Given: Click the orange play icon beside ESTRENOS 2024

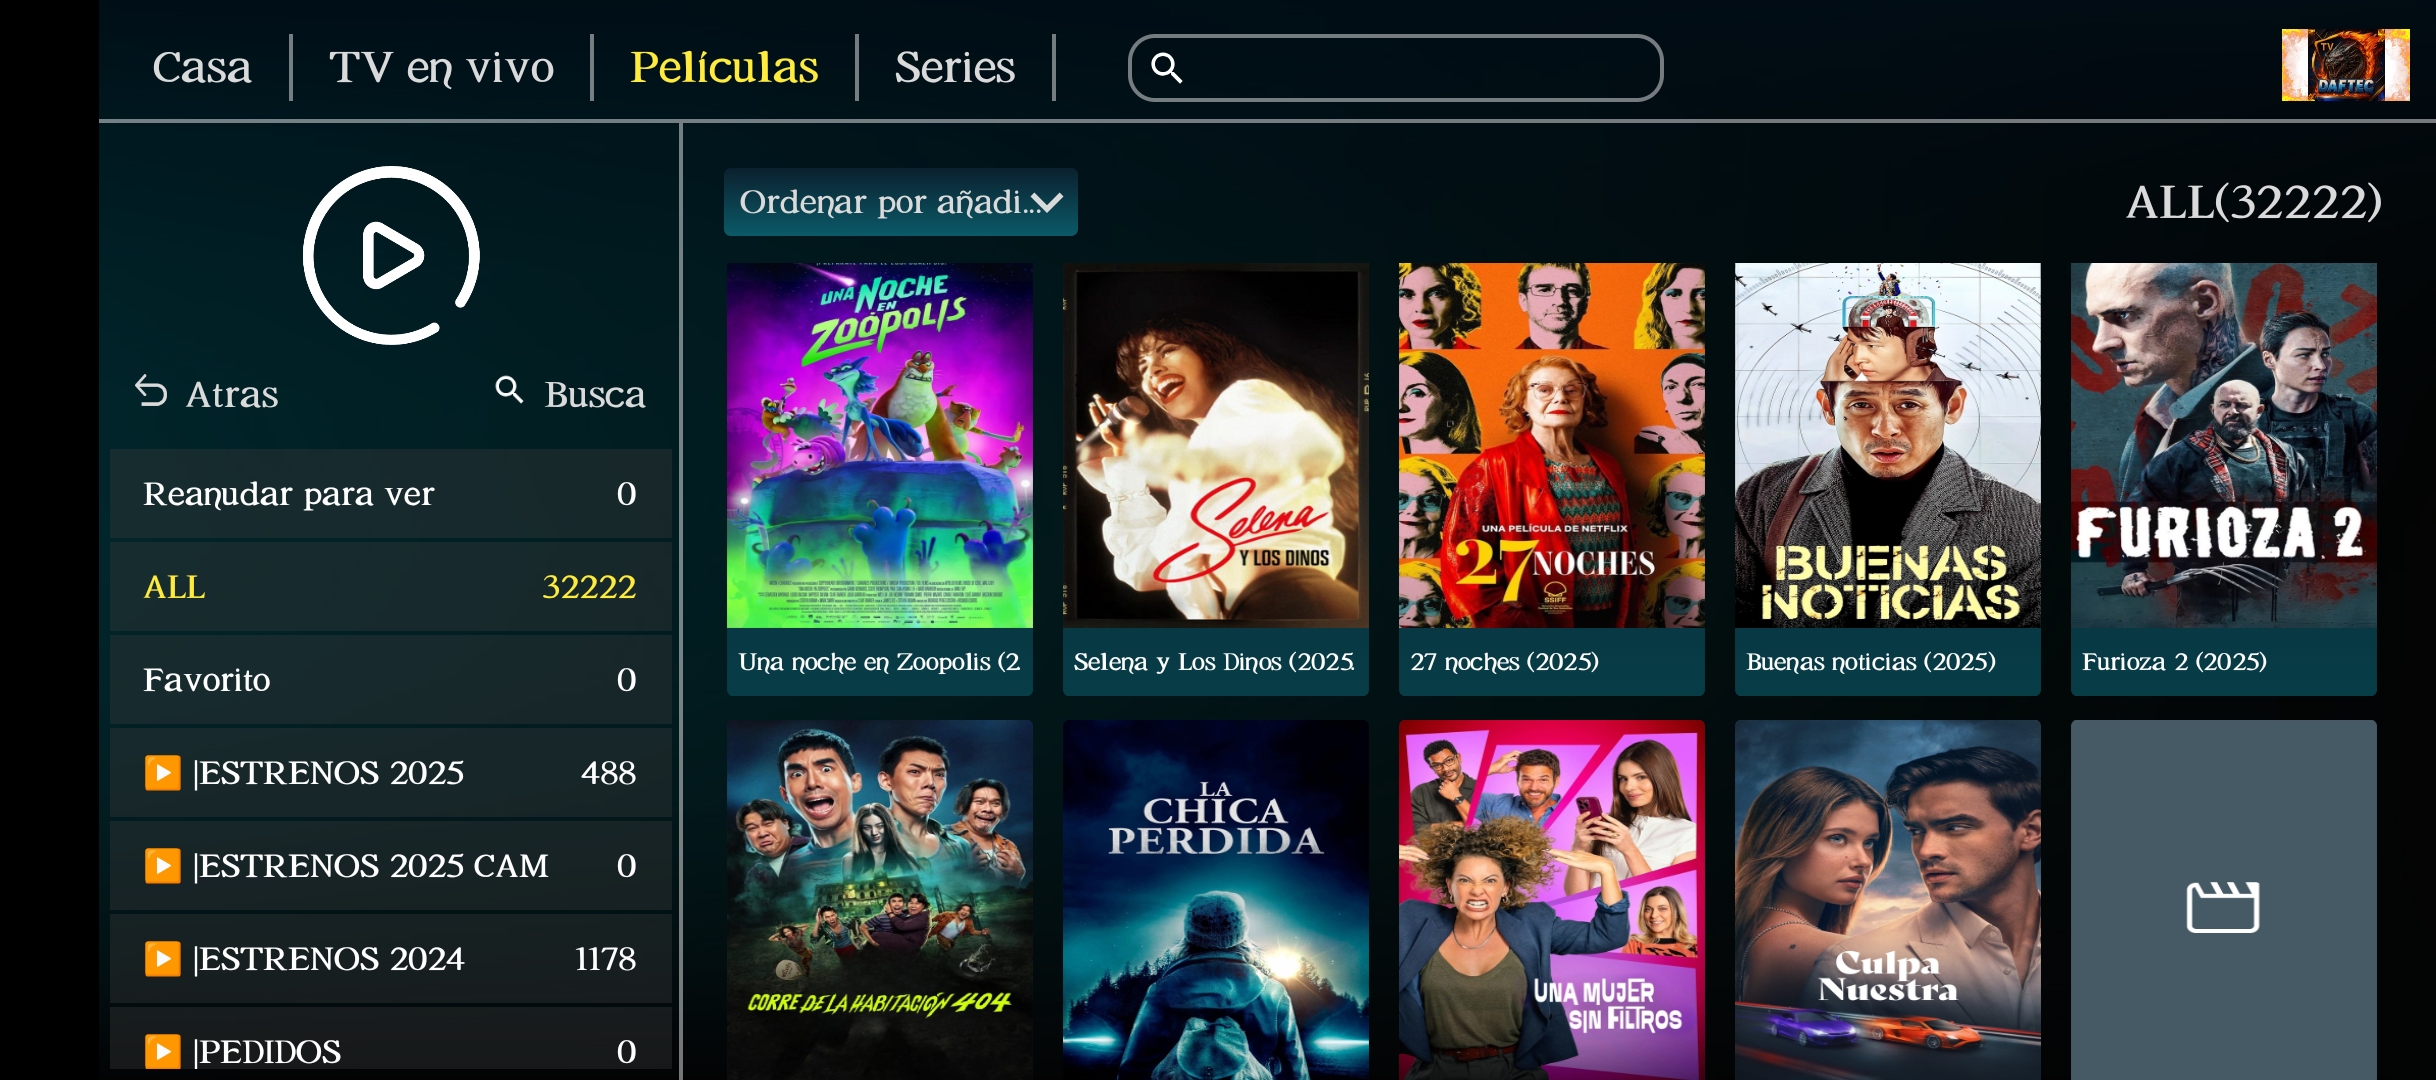Looking at the screenshot, I should click(x=162, y=958).
